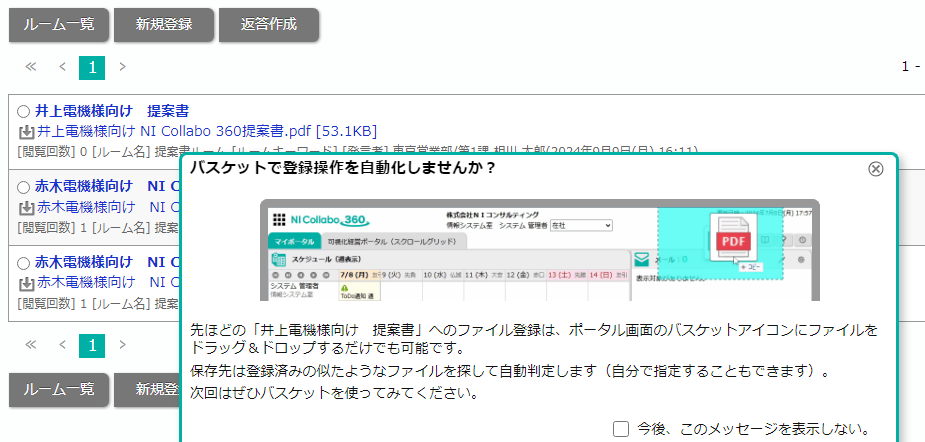This screenshot has height=442, width=925.
Task: Select radio for third row 赤木電機様向け
Action: coord(23,263)
